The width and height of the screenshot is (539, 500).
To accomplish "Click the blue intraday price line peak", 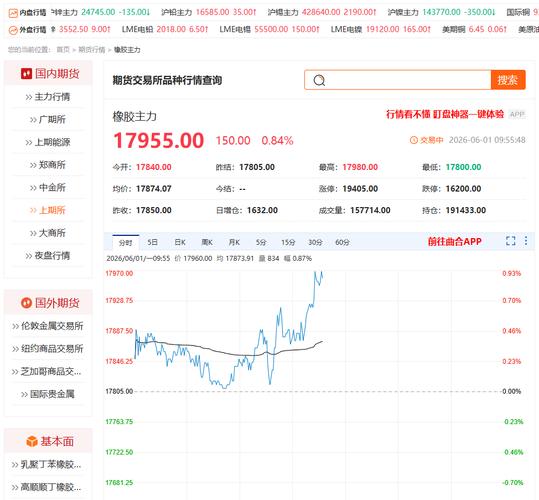I will pyautogui.click(x=315, y=273).
